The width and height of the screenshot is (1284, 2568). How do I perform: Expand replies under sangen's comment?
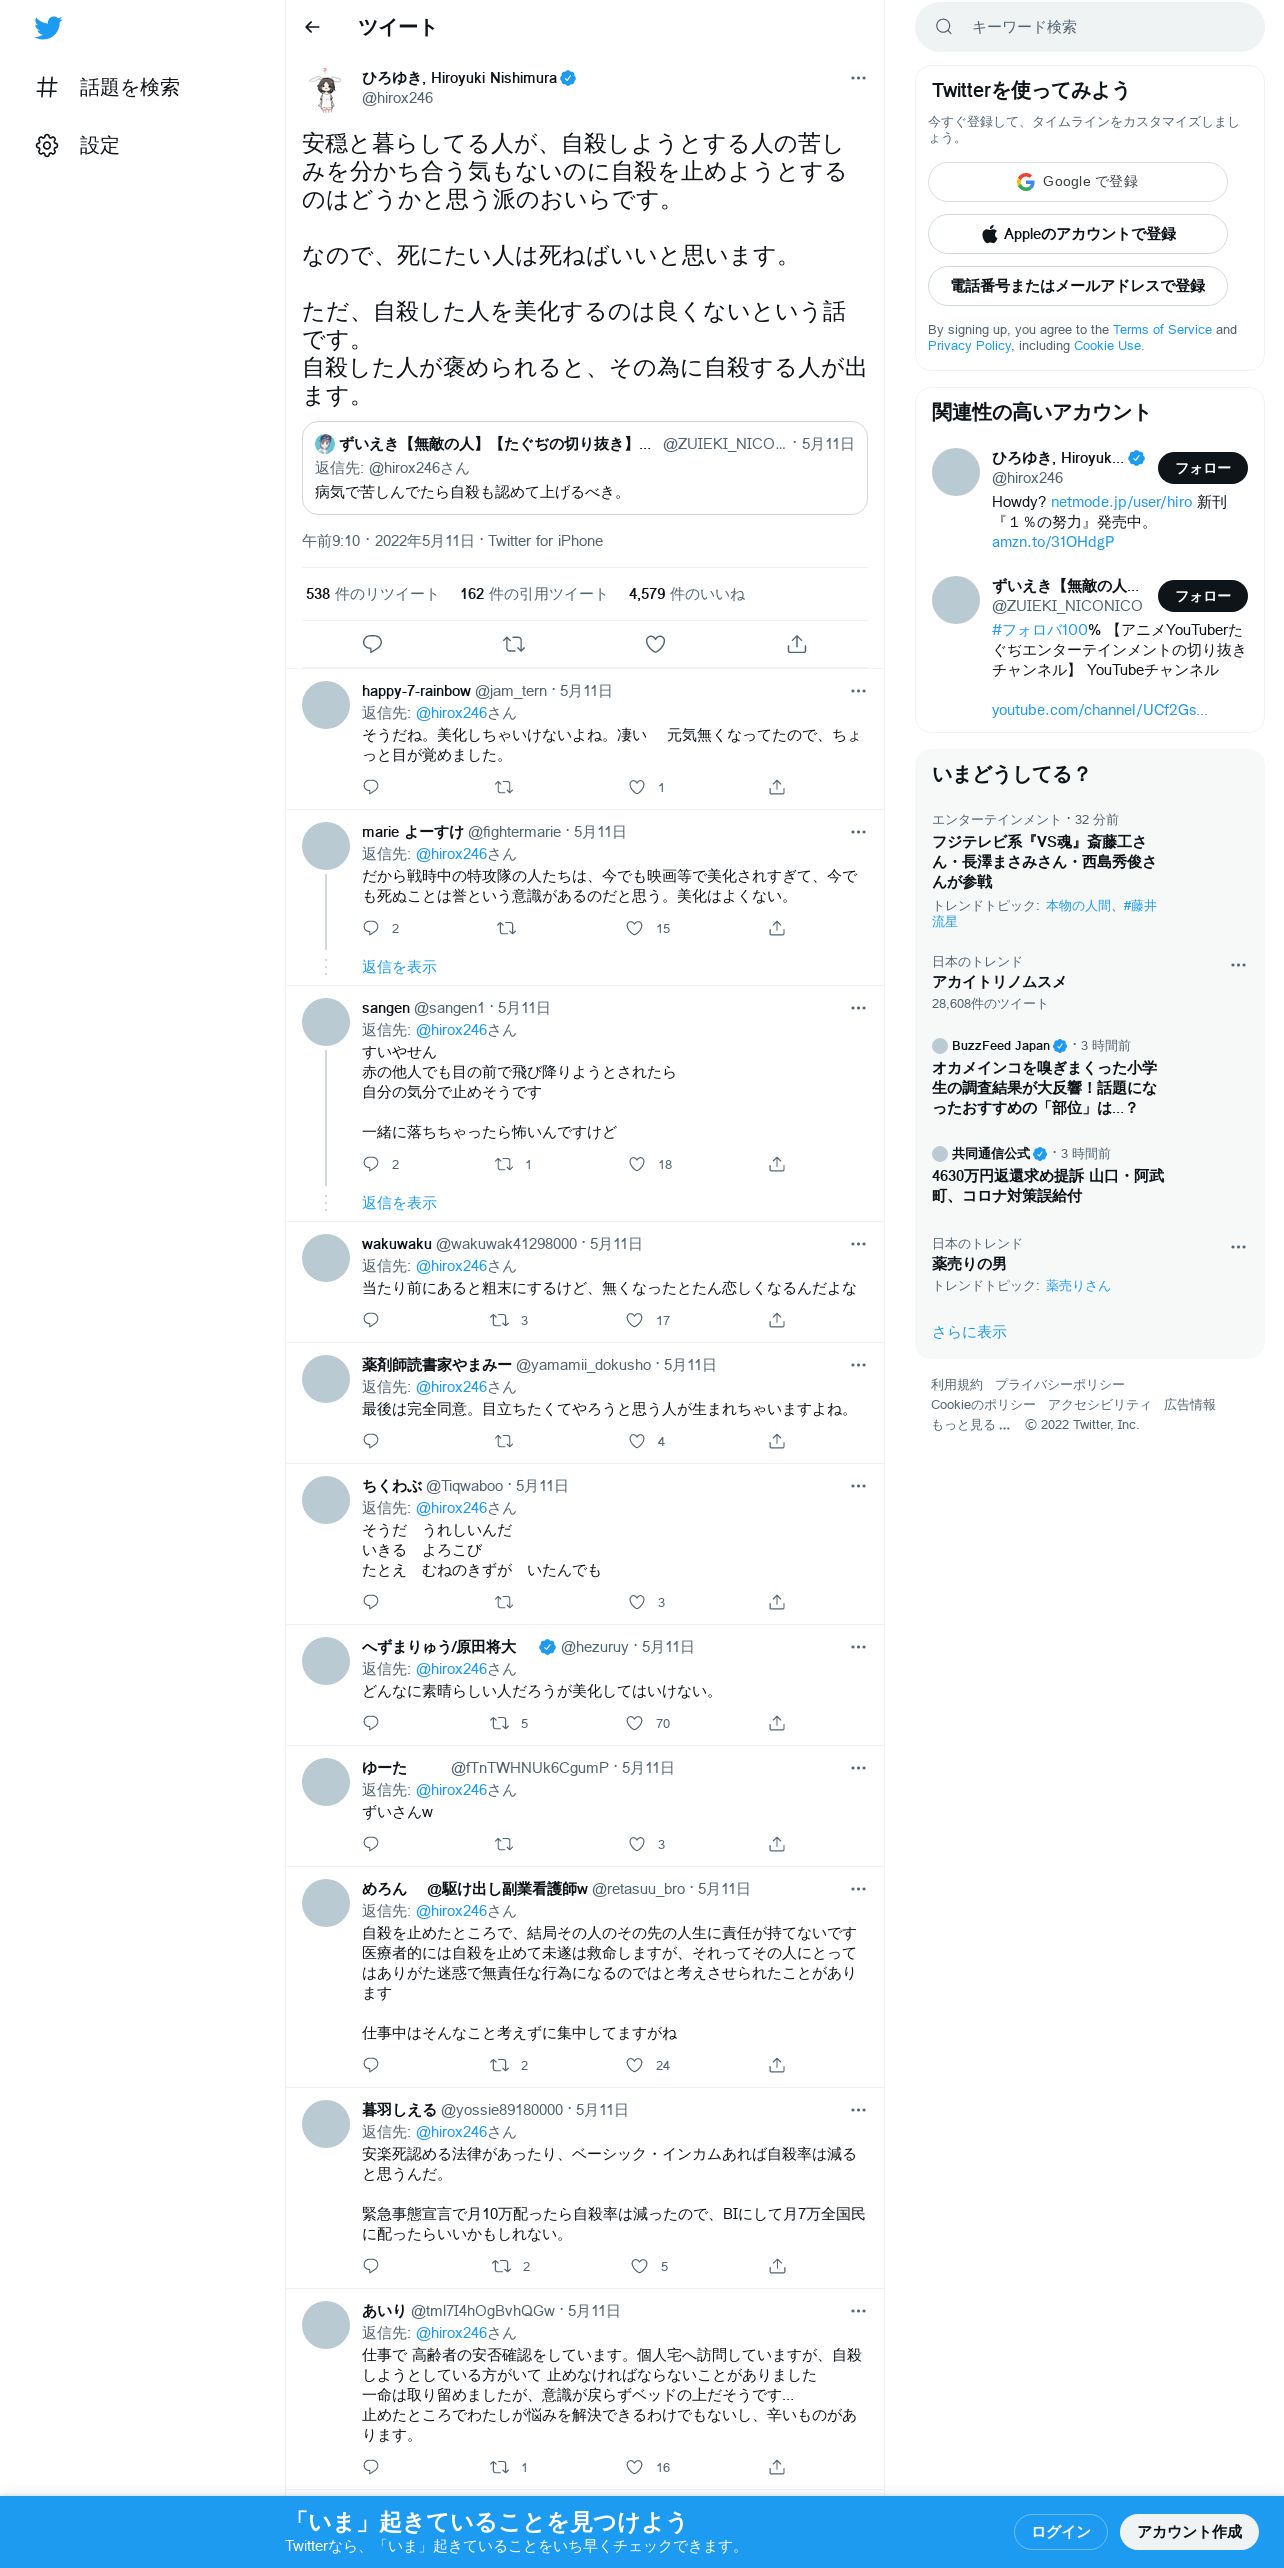click(x=399, y=1203)
